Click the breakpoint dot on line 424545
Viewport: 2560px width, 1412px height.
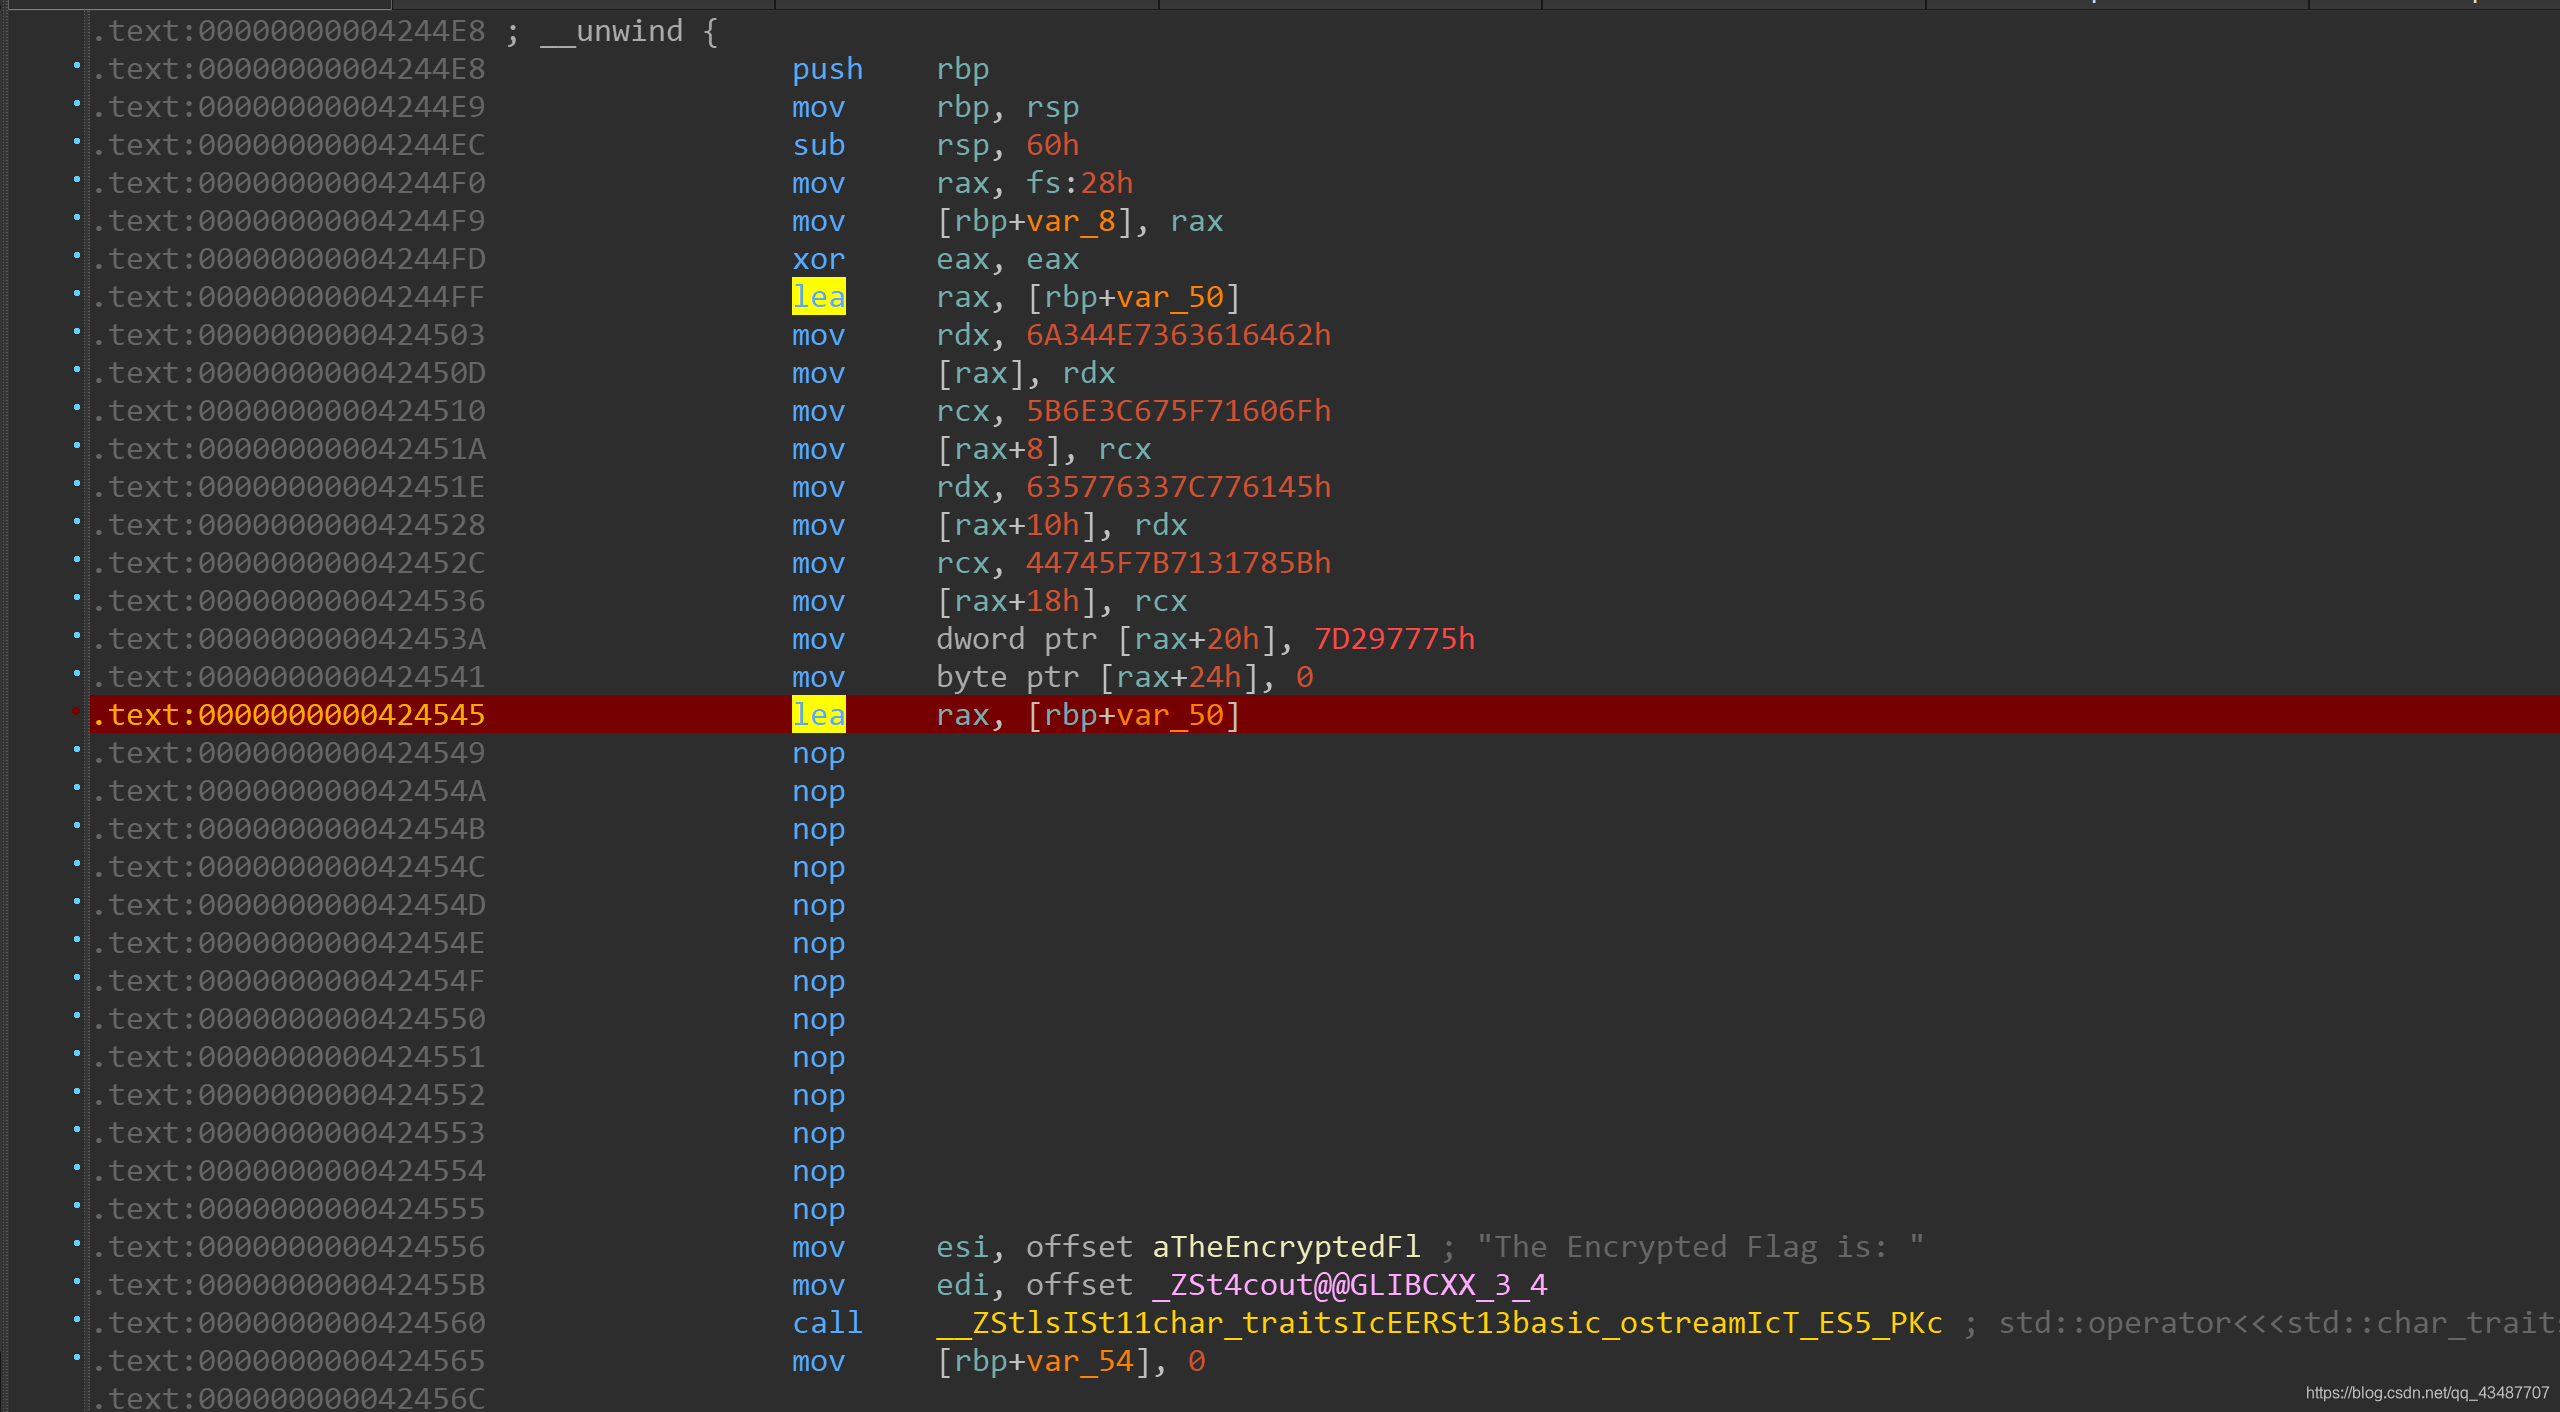(76, 711)
